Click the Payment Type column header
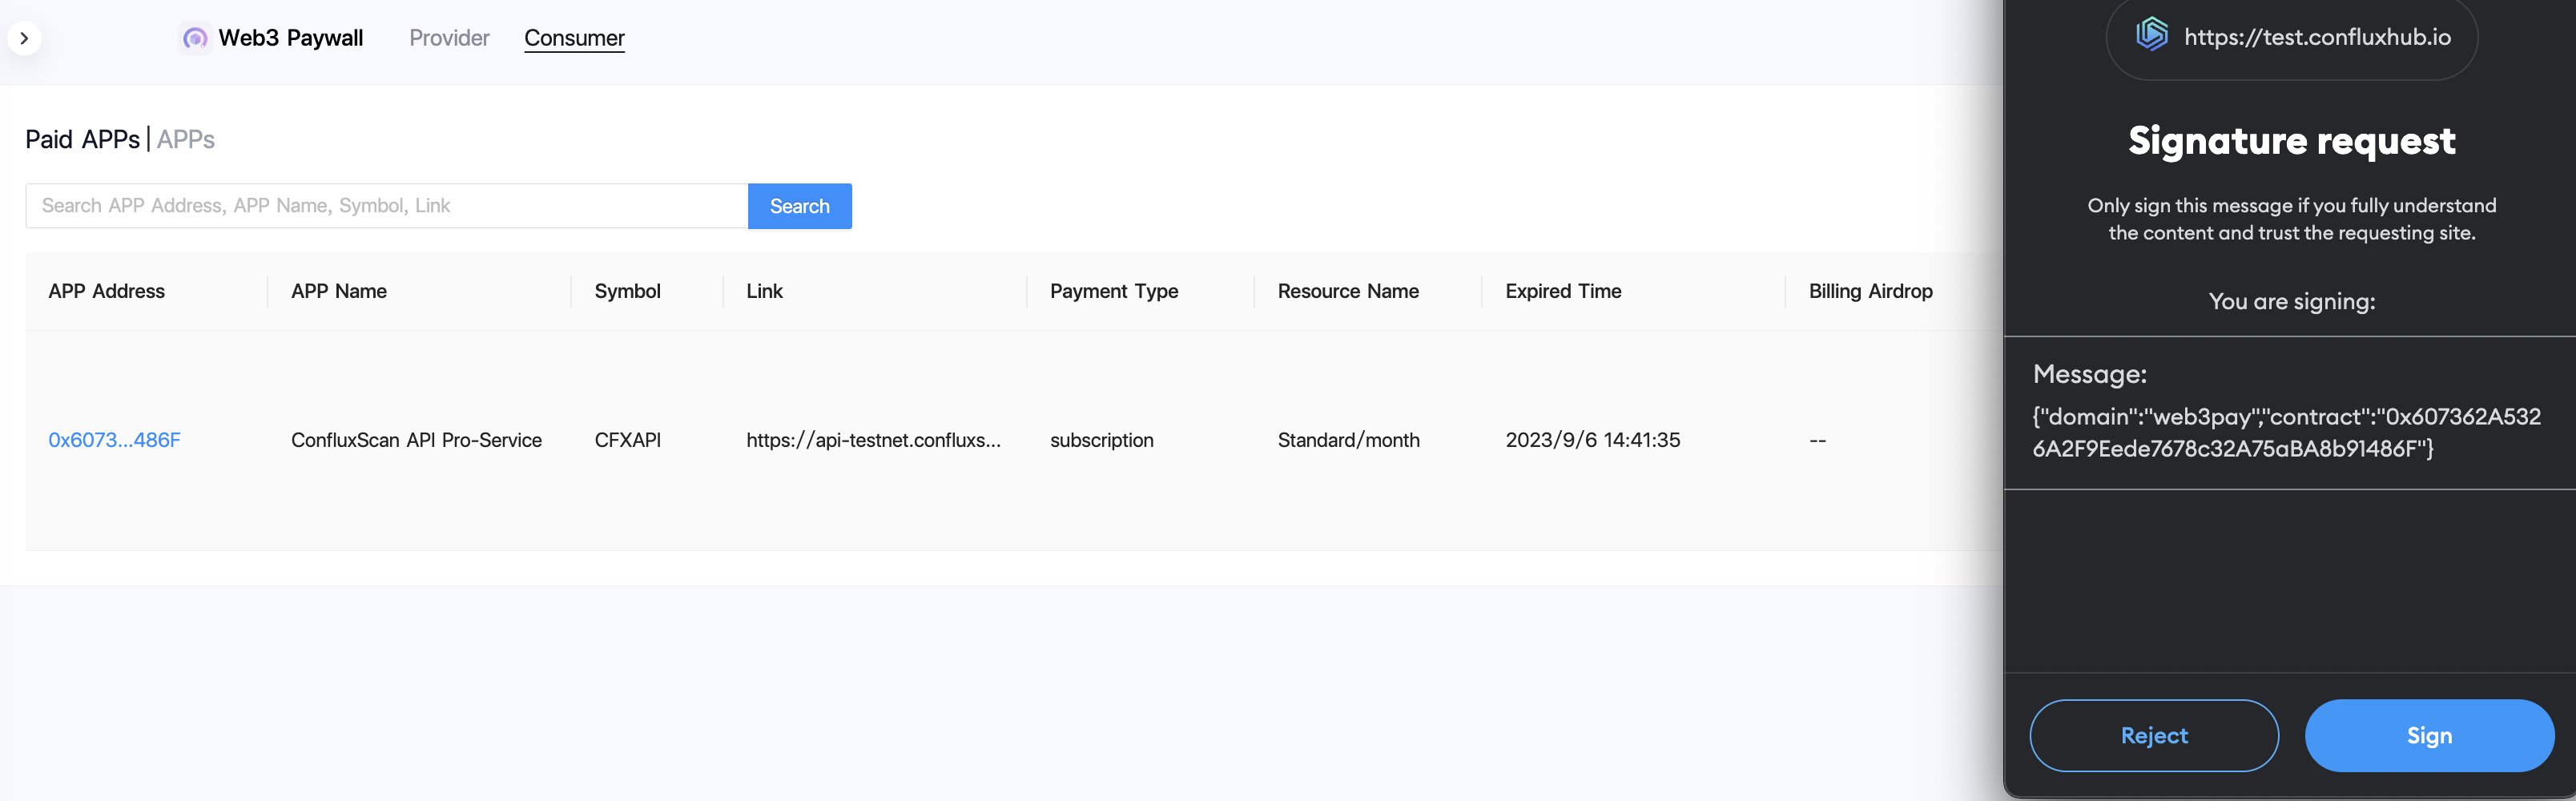The width and height of the screenshot is (2576, 801). (x=1113, y=291)
